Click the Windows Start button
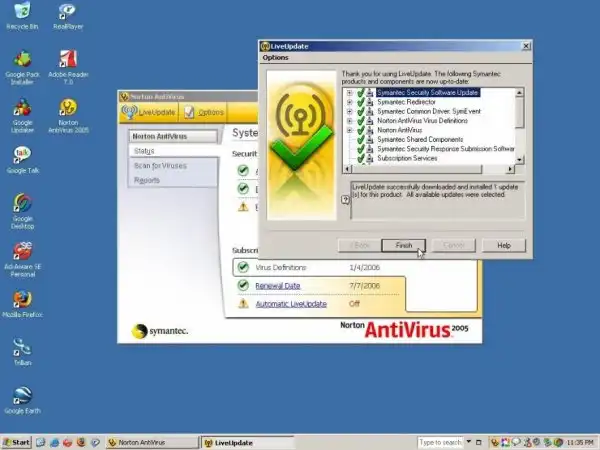The width and height of the screenshot is (600, 450). point(17,442)
